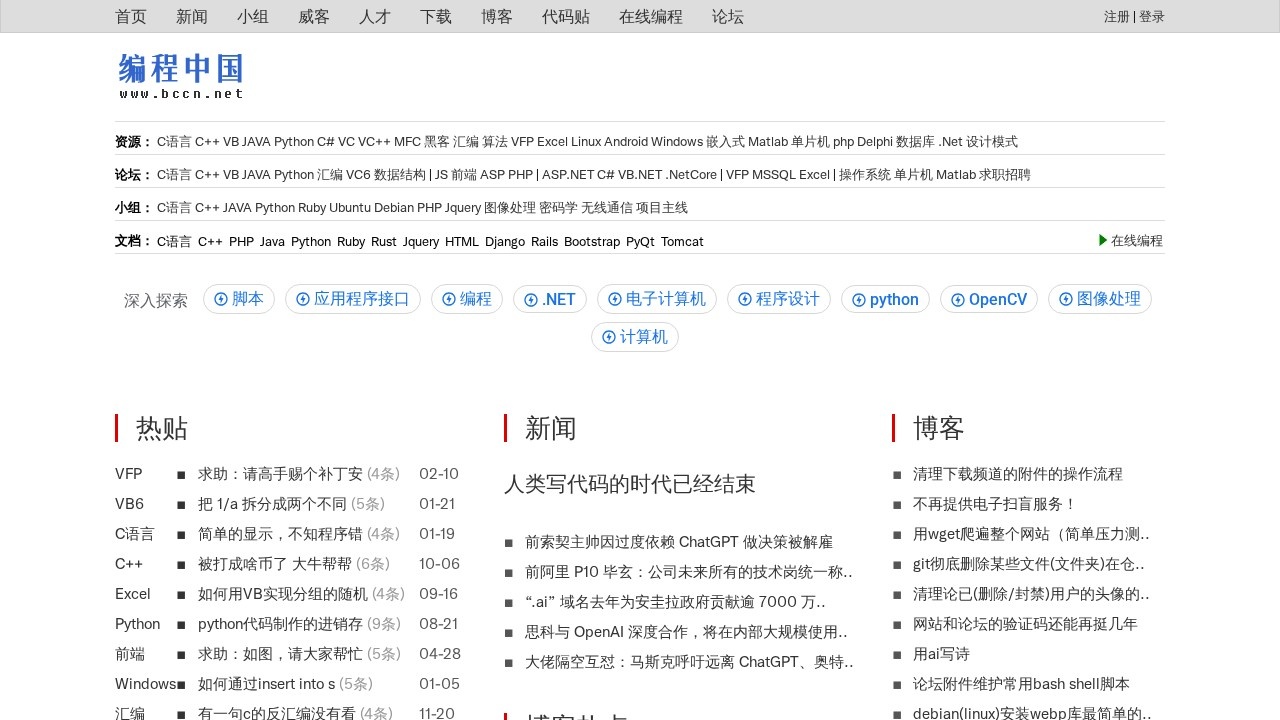Go to 代码贴 via the top menu
The width and height of the screenshot is (1280, 720).
[565, 16]
